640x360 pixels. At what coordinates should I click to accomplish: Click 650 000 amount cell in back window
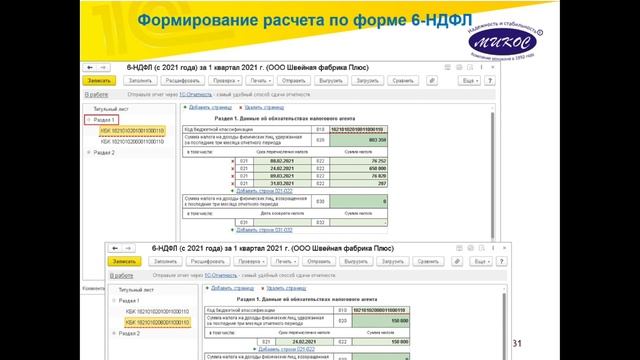[358, 169]
